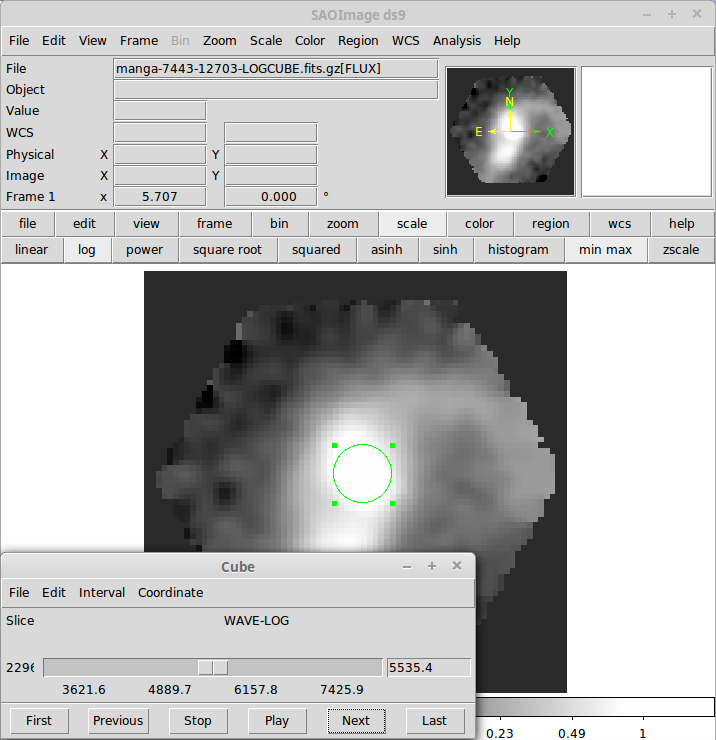
Task: Open the Scale dropdown menu
Action: [266, 41]
